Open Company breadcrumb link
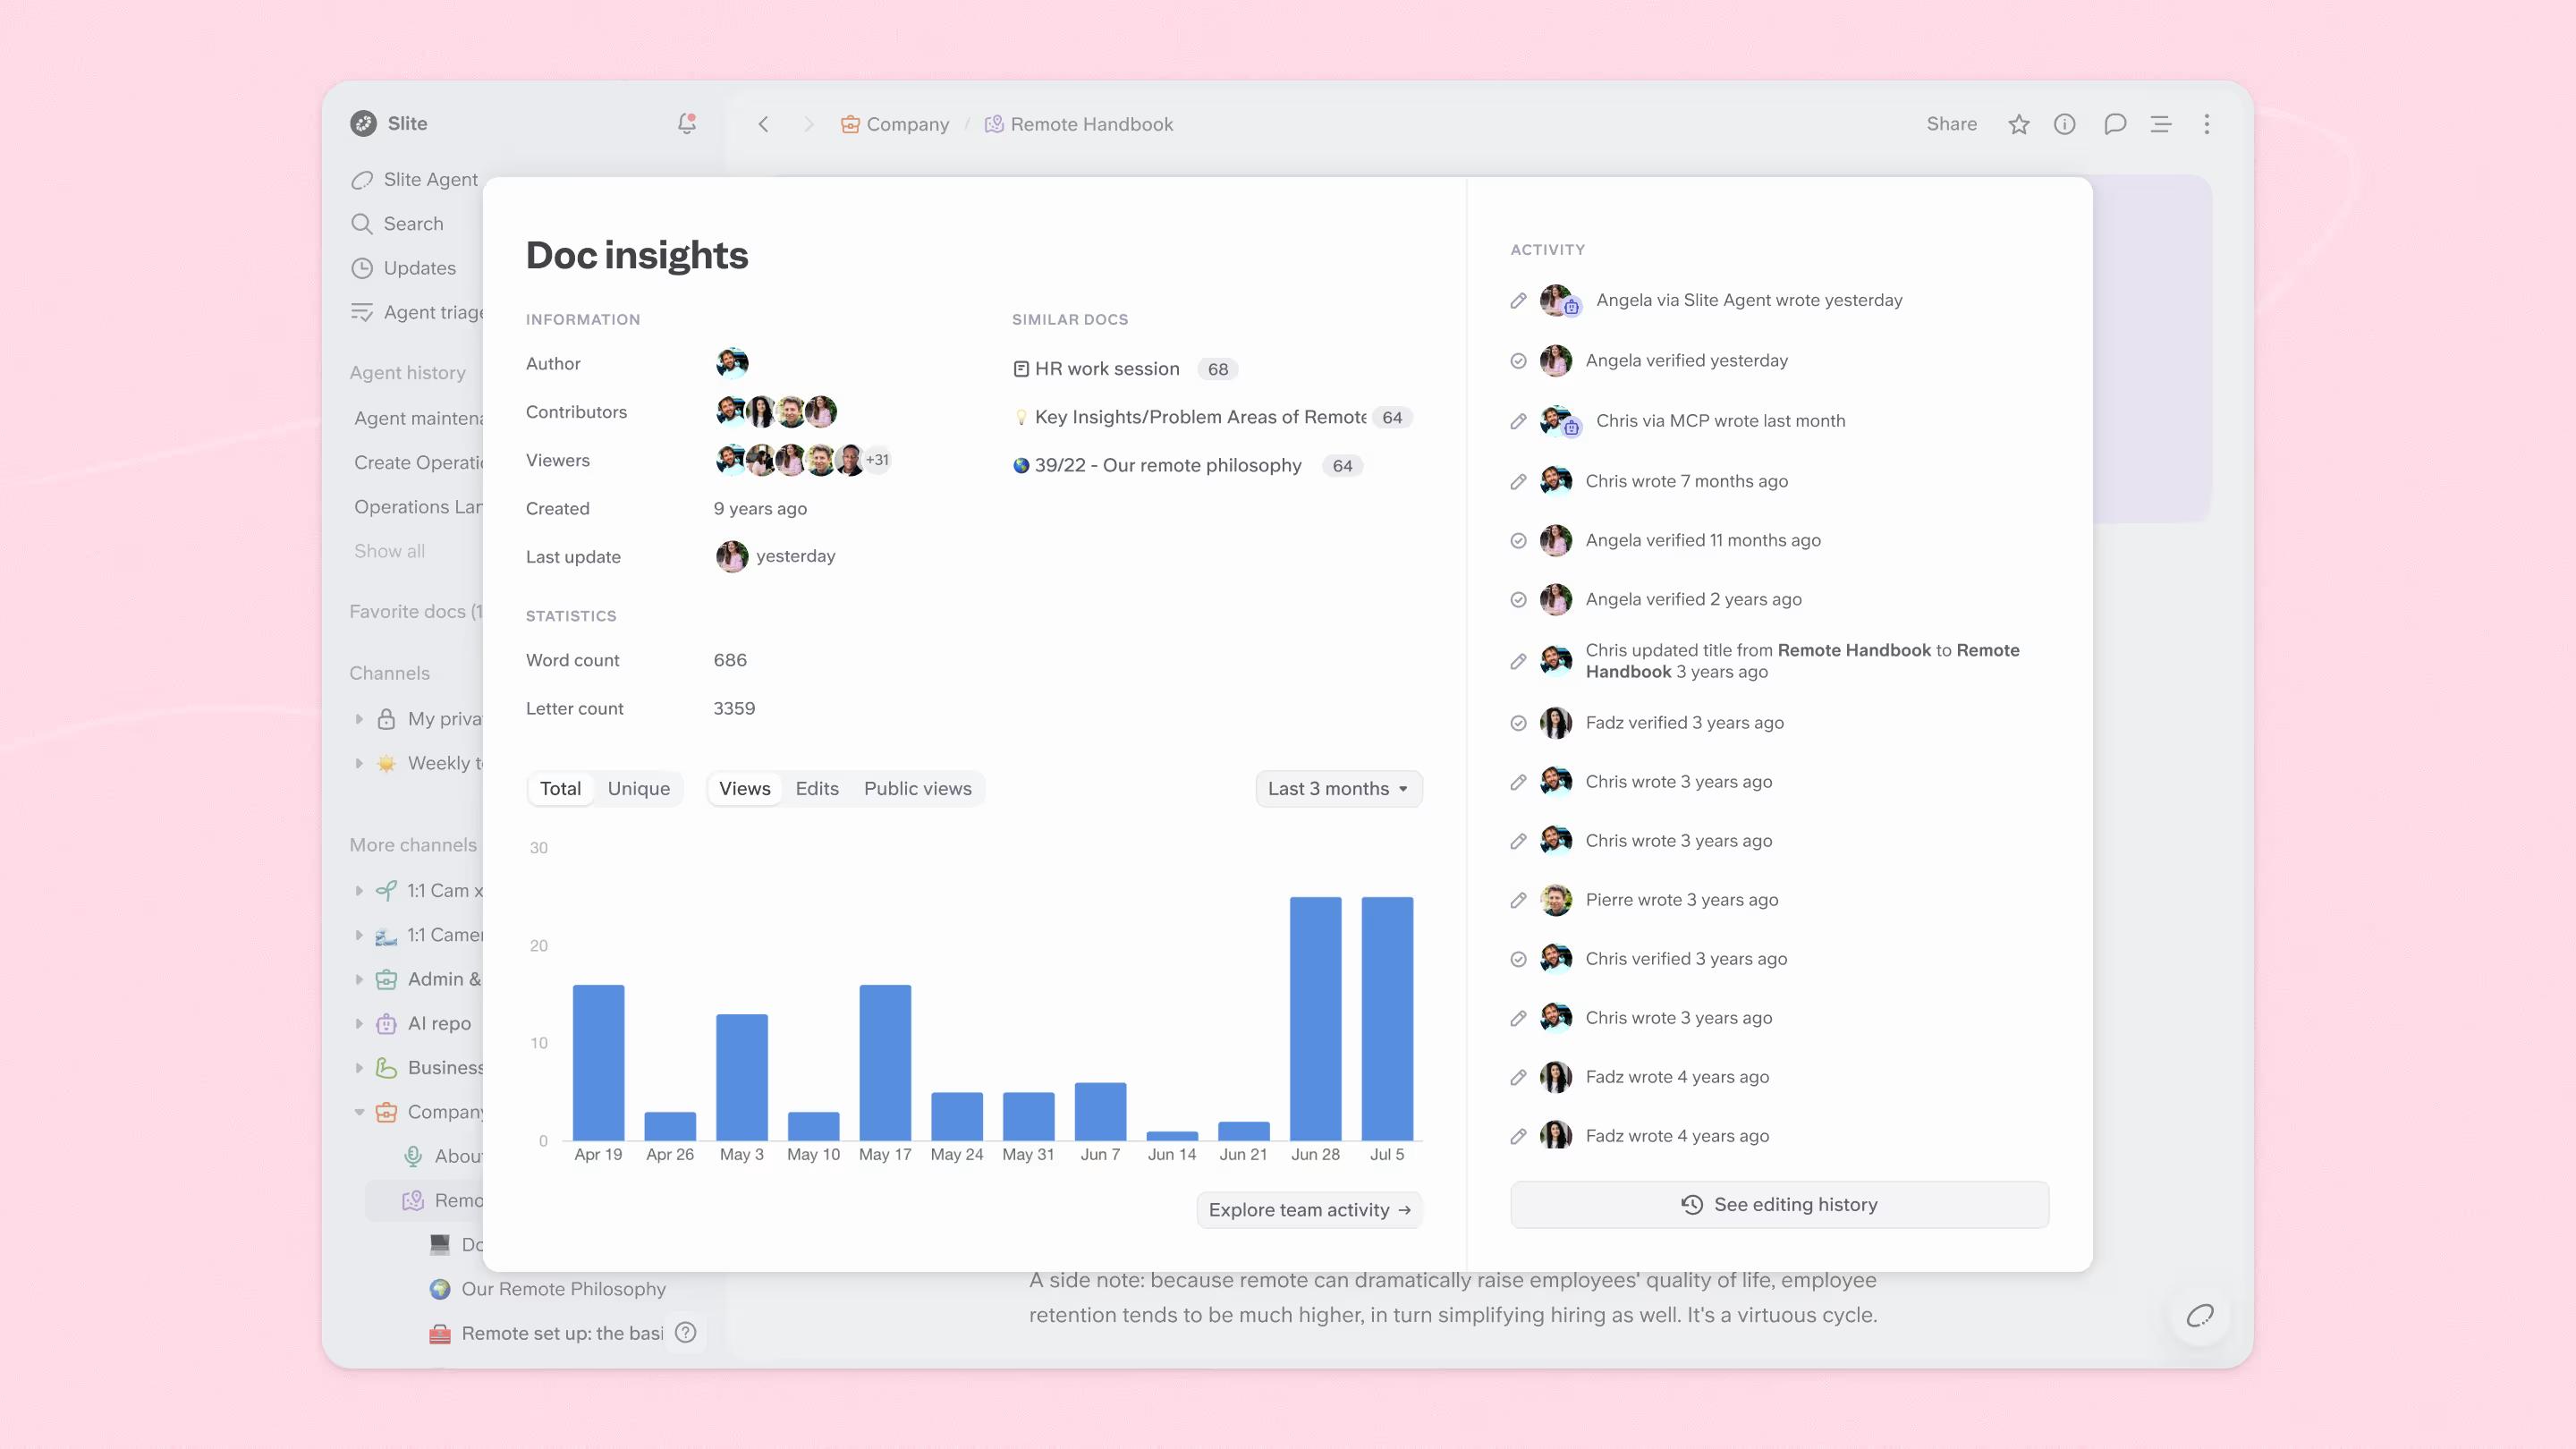The width and height of the screenshot is (2576, 1449). pos(895,124)
